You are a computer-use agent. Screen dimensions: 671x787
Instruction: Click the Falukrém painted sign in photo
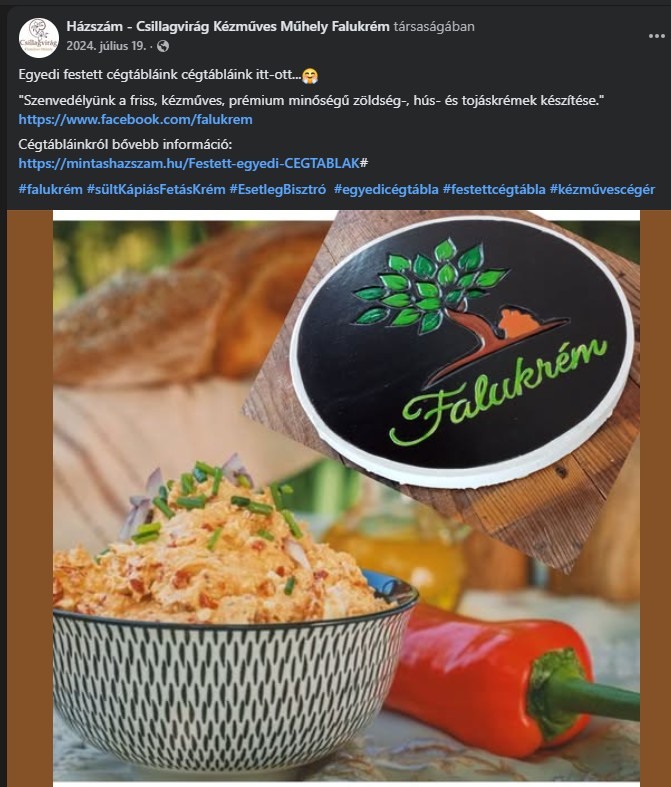(x=462, y=350)
